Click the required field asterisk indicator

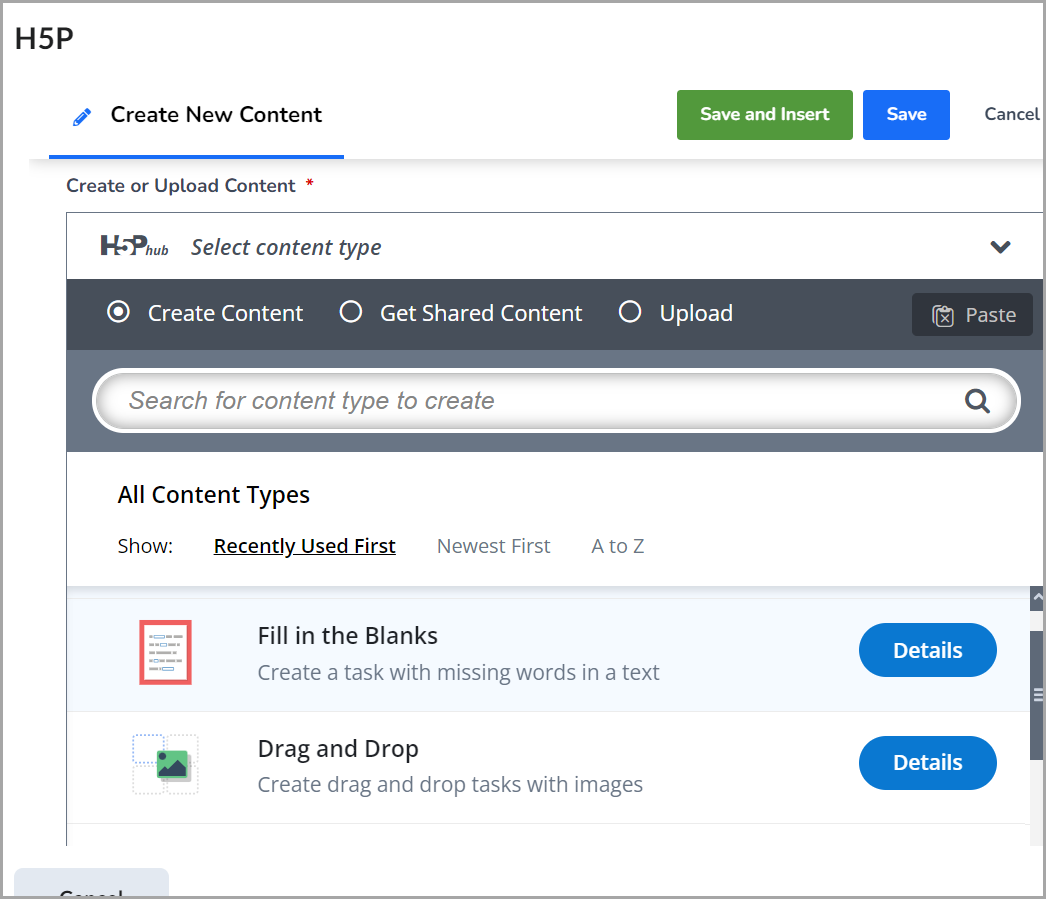308,184
